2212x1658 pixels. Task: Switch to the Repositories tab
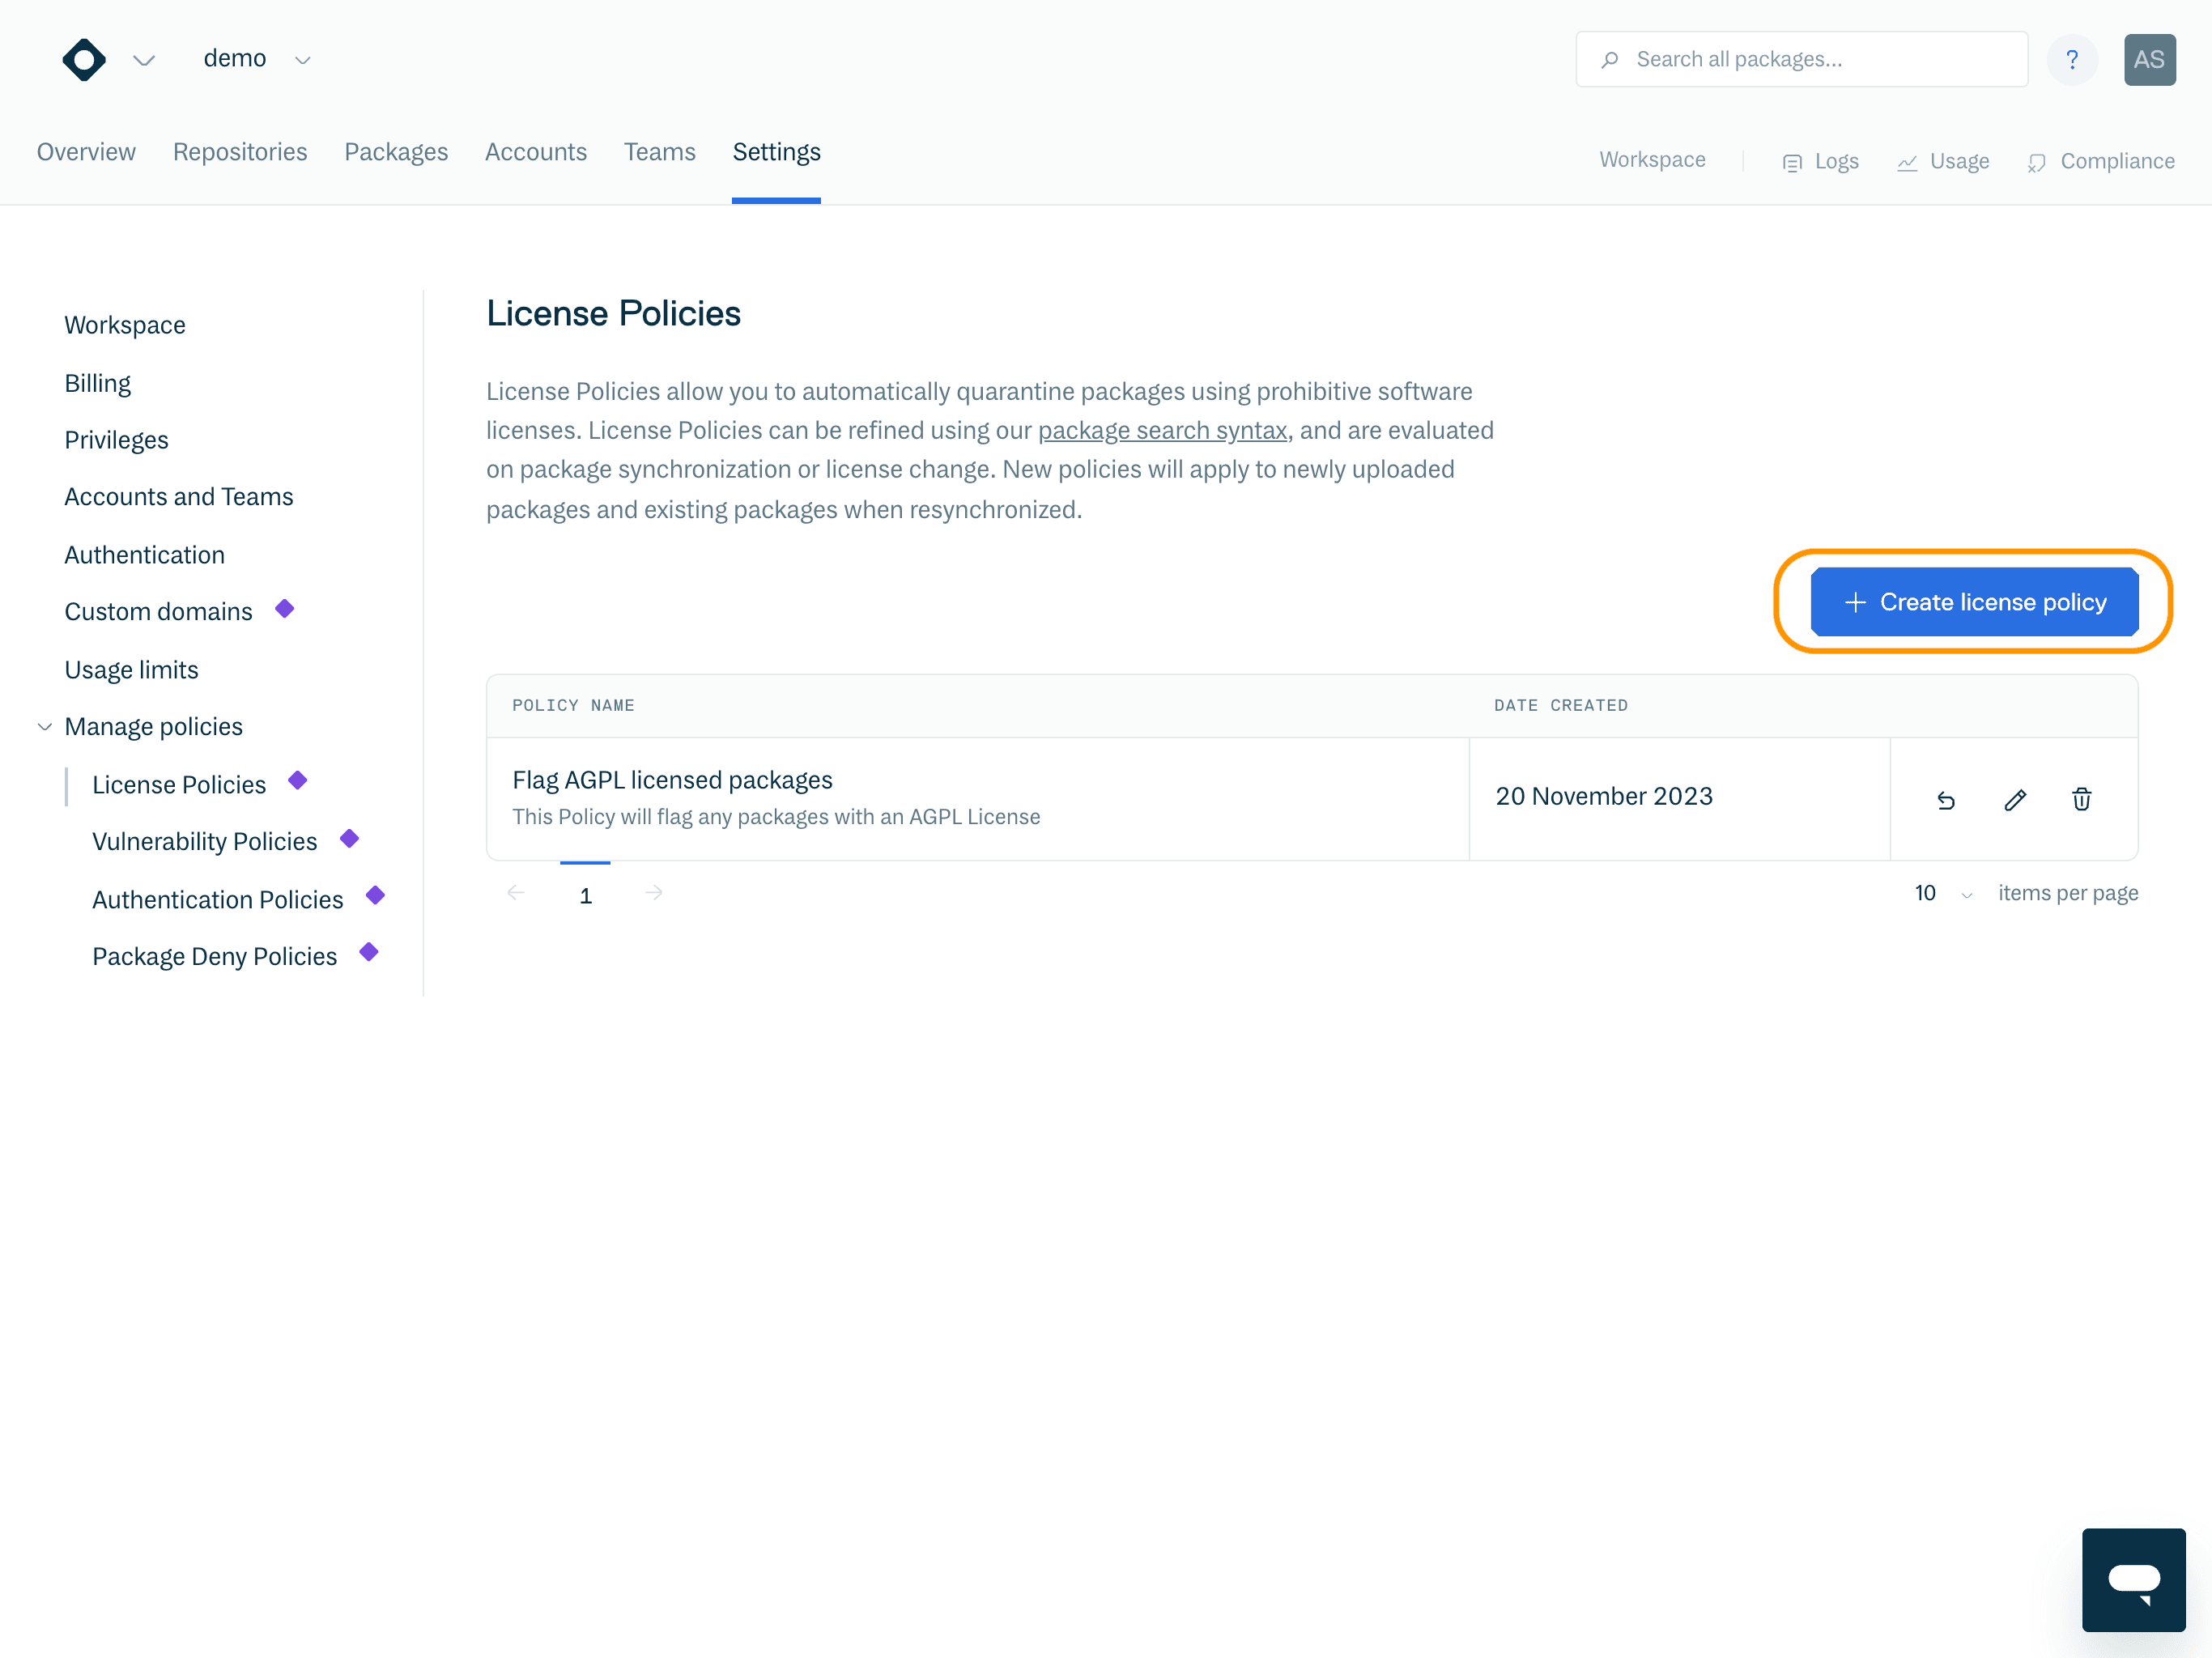(240, 152)
